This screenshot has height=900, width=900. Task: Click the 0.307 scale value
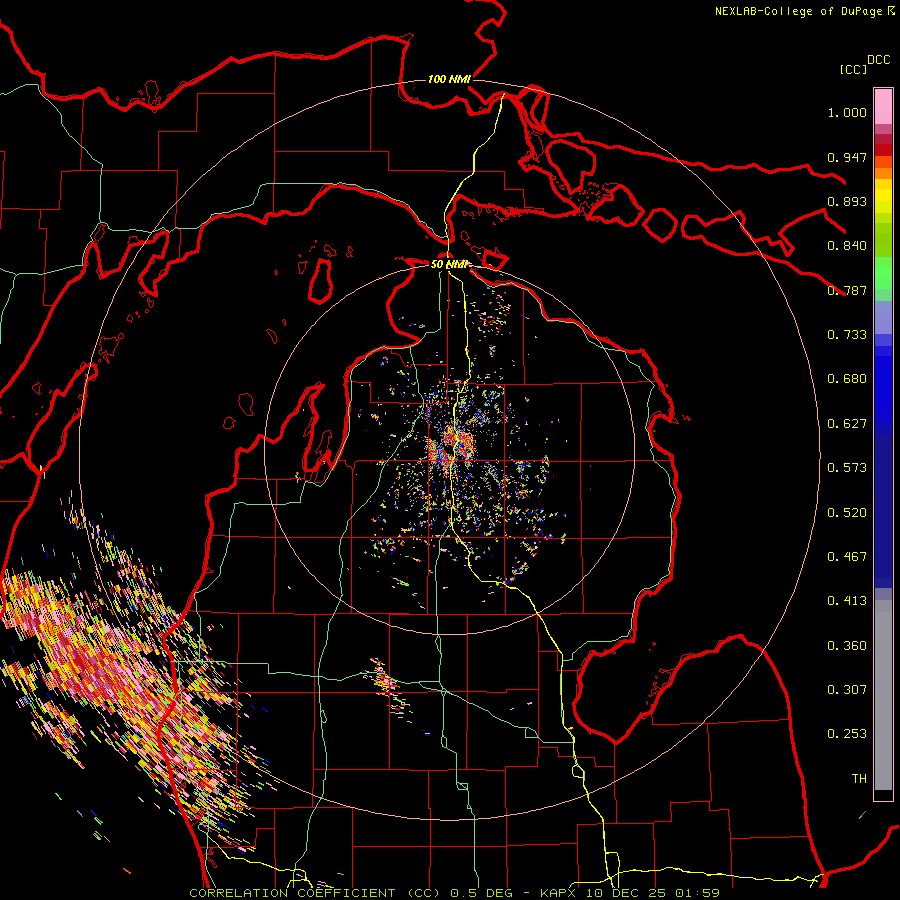[x=847, y=690]
